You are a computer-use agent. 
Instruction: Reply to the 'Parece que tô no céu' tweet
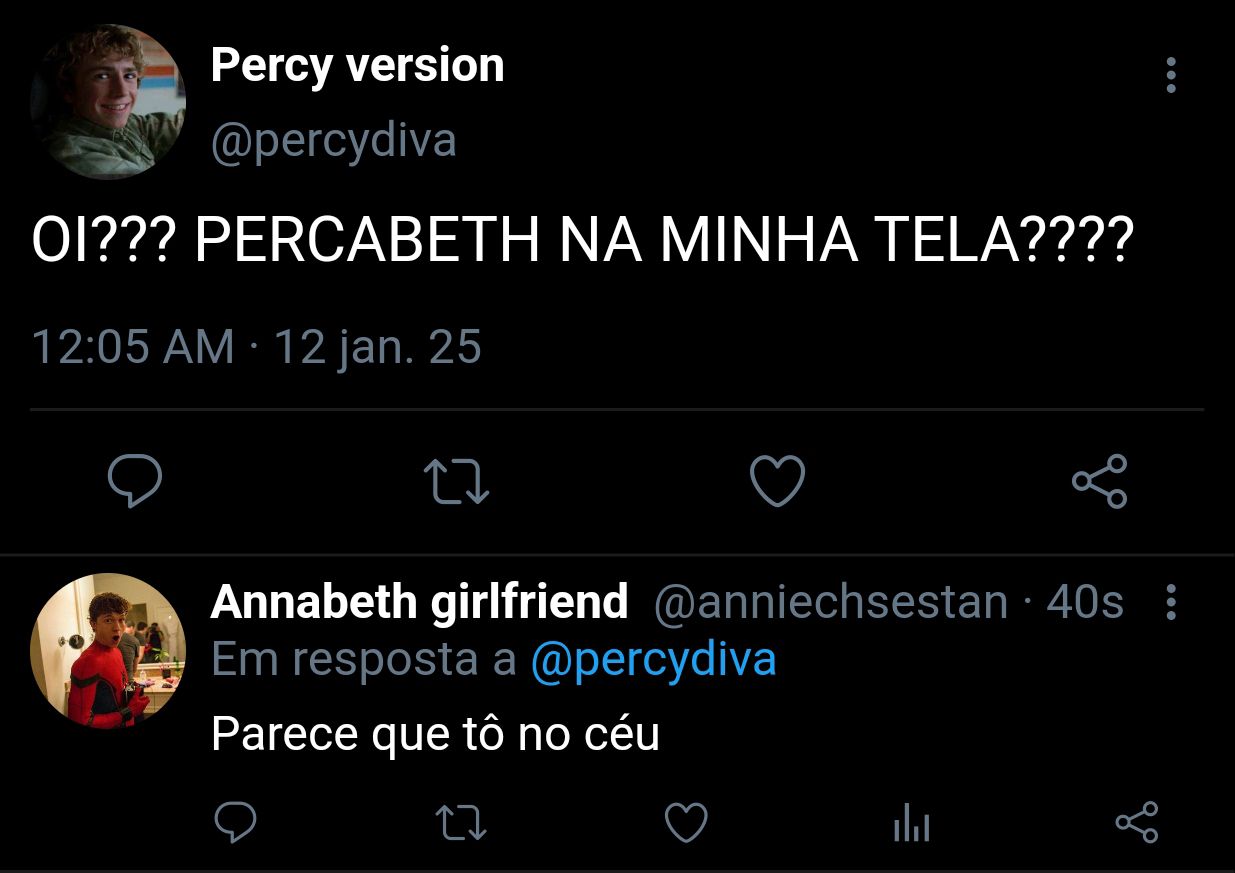pos(236,823)
